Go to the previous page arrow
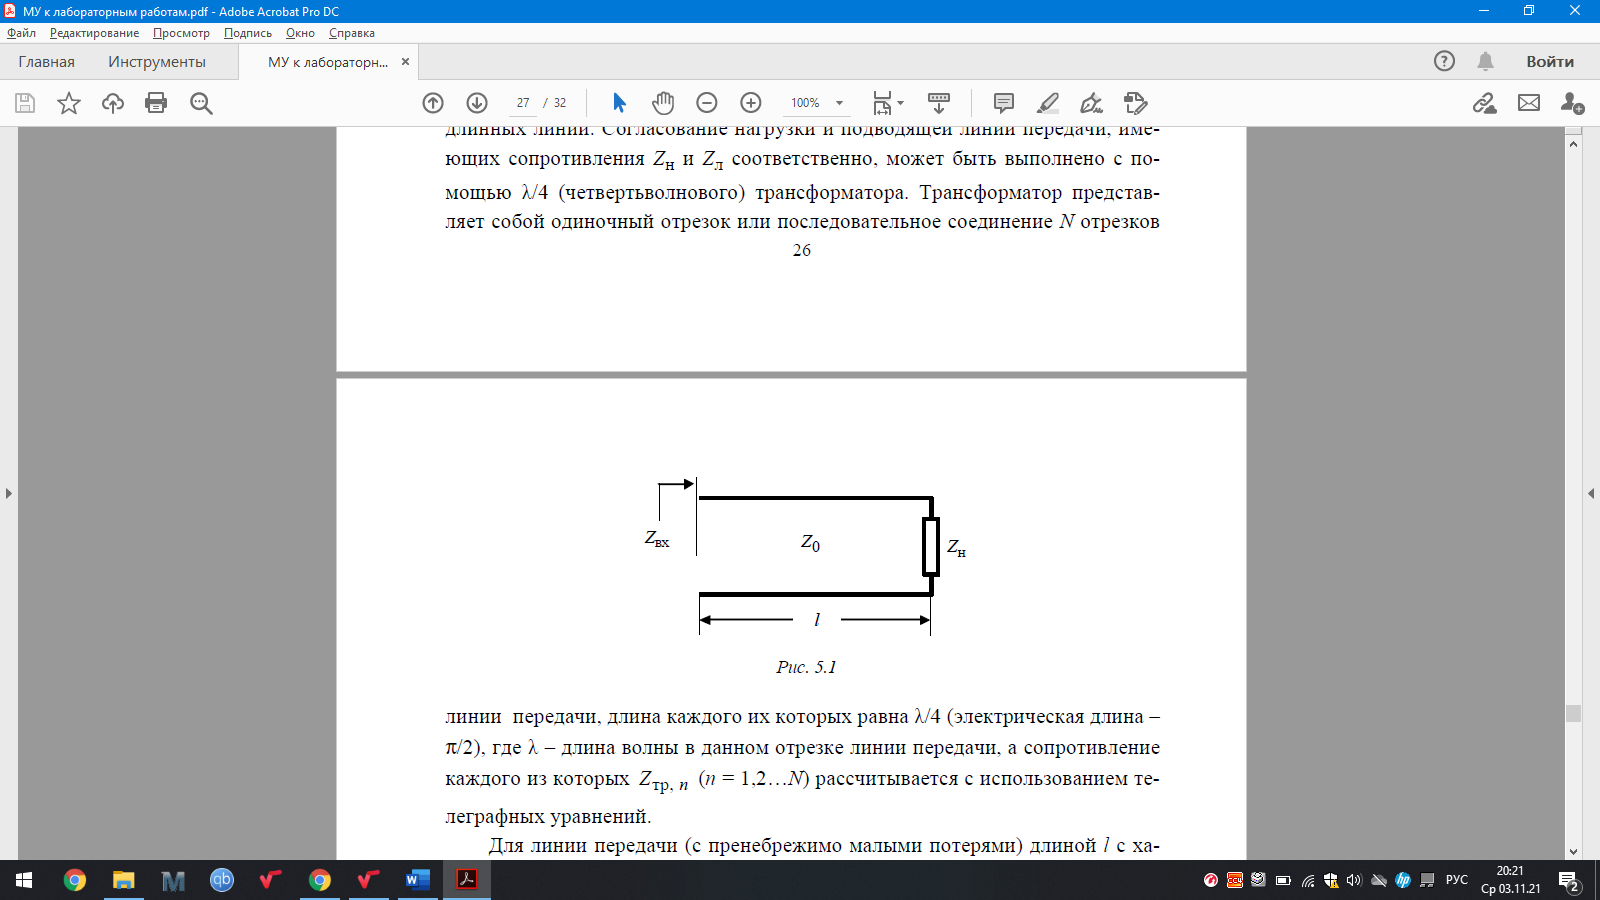Viewport: 1600px width, 900px height. (x=433, y=103)
